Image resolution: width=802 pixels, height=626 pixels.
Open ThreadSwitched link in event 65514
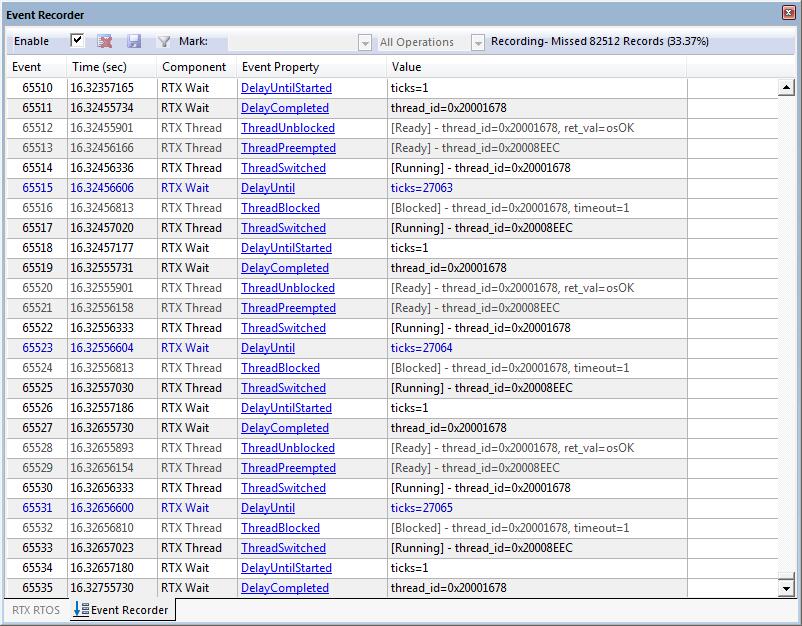(283, 168)
